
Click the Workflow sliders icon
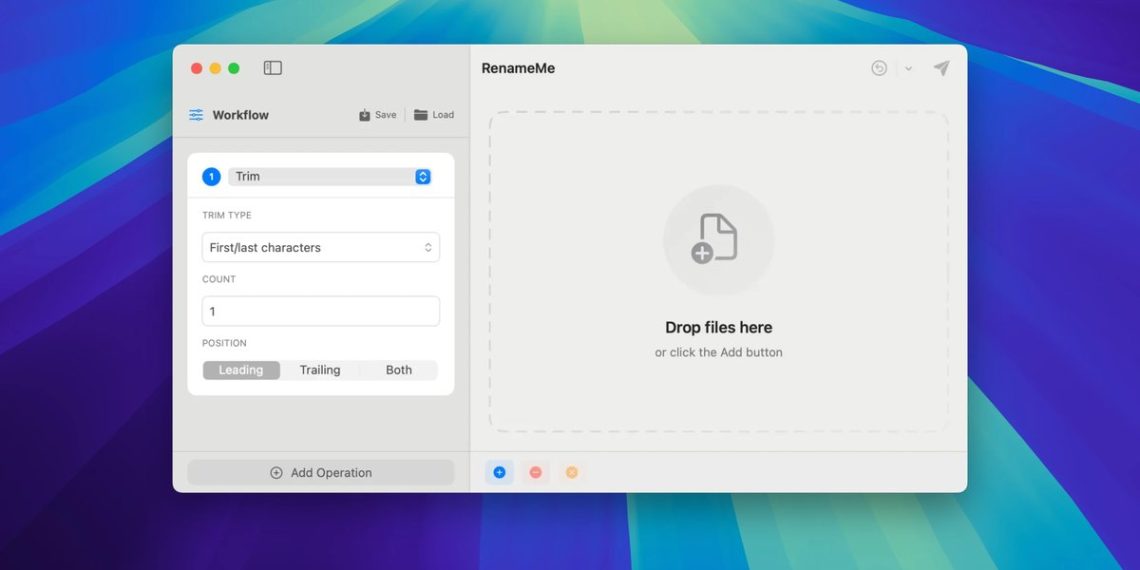coord(196,115)
